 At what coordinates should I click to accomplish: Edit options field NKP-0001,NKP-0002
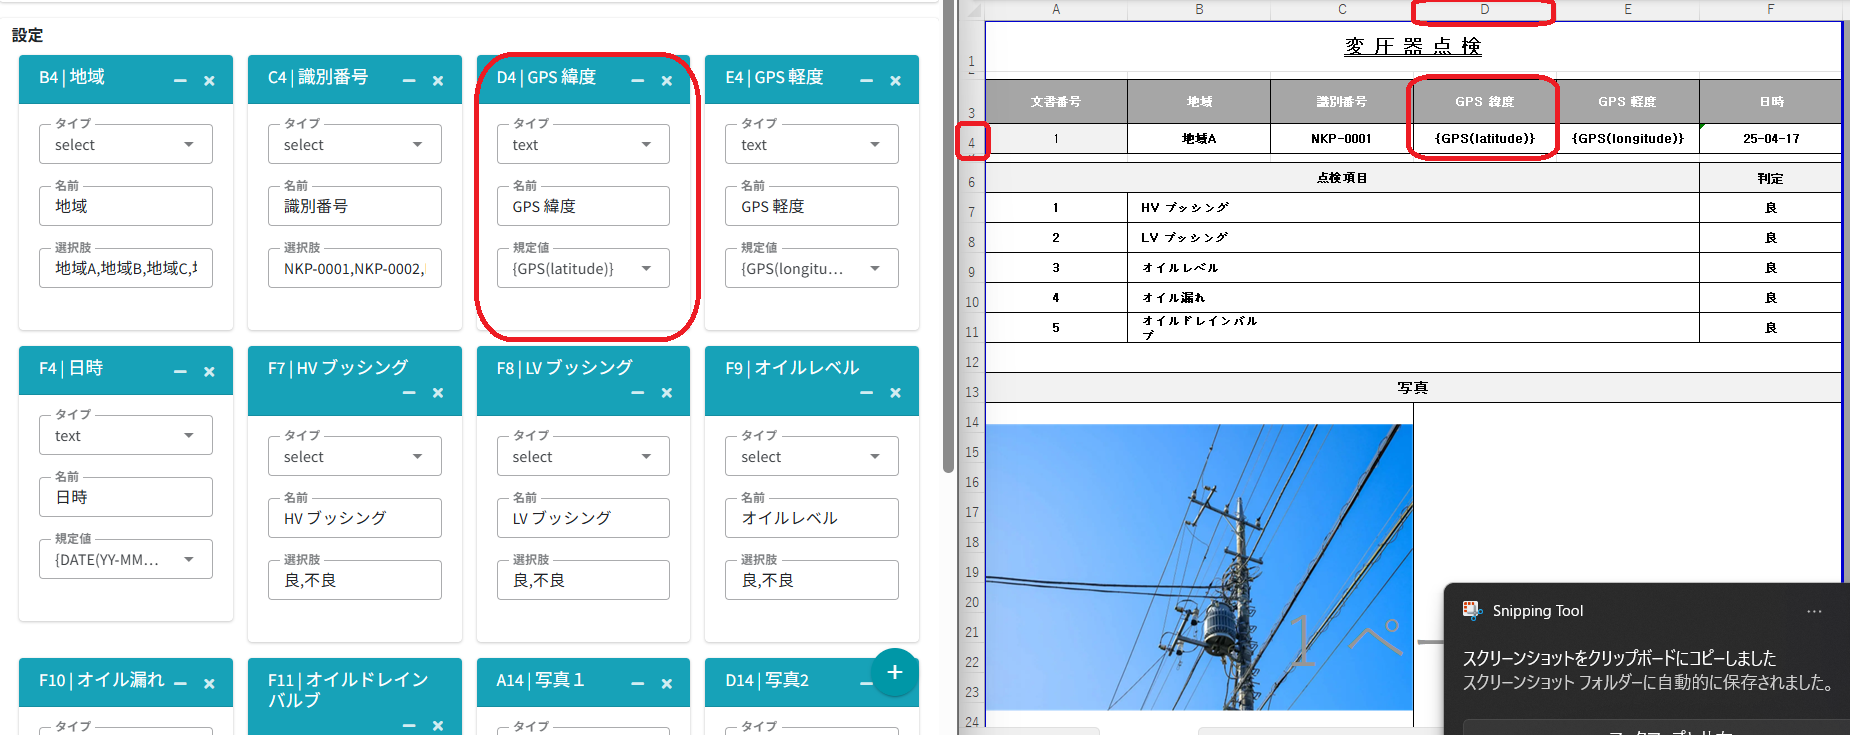point(355,268)
